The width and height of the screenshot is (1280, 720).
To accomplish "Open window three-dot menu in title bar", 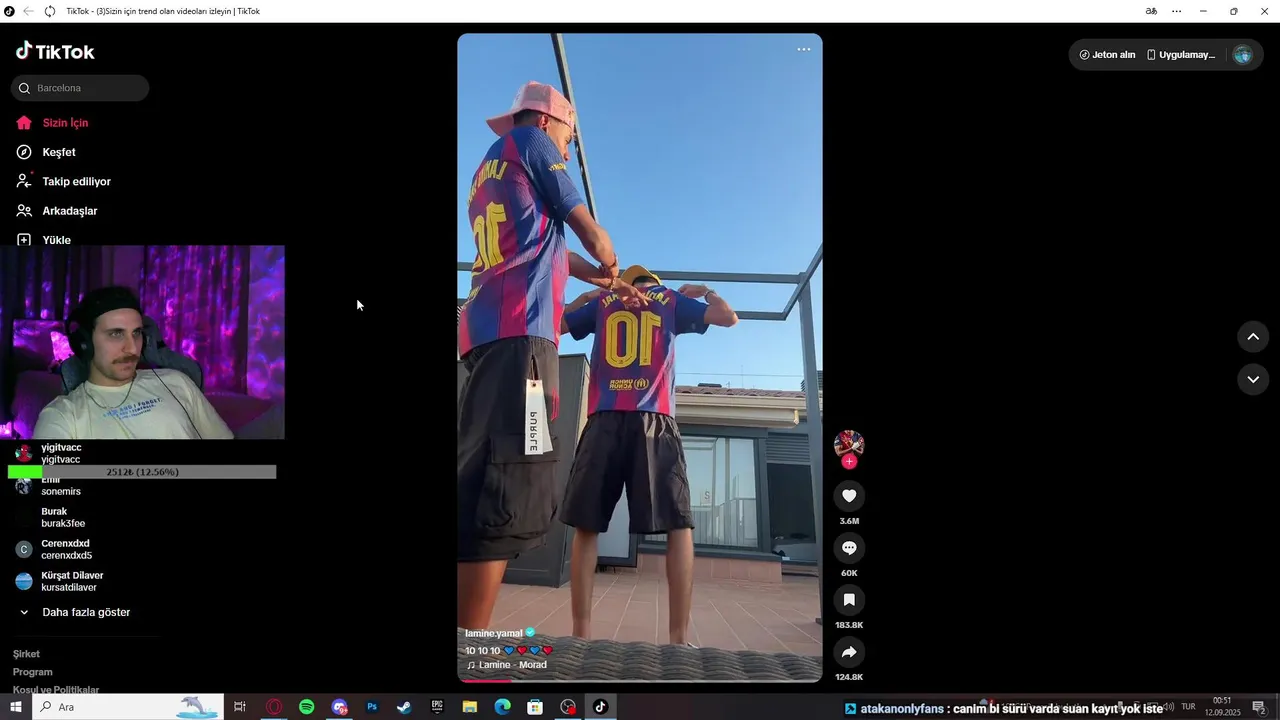I will (x=1177, y=11).
